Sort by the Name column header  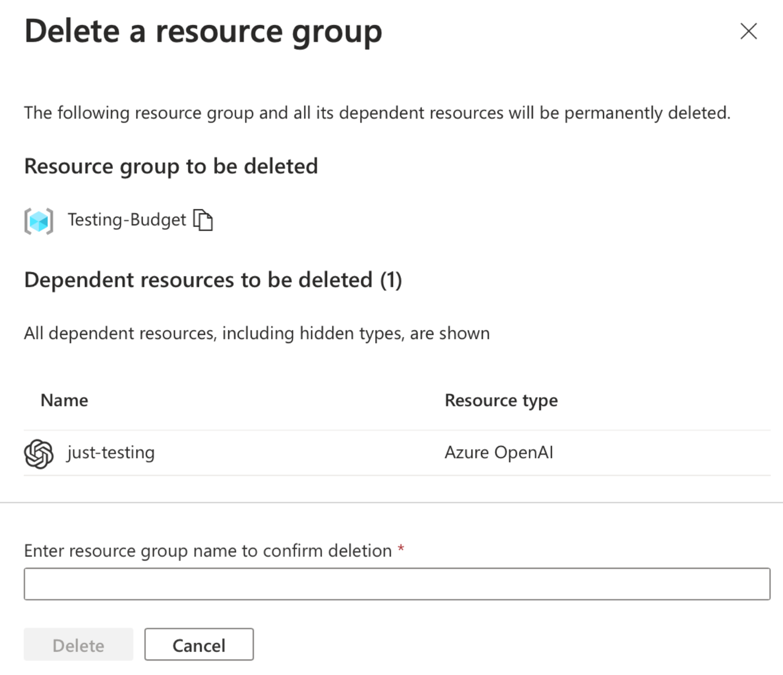click(x=64, y=400)
